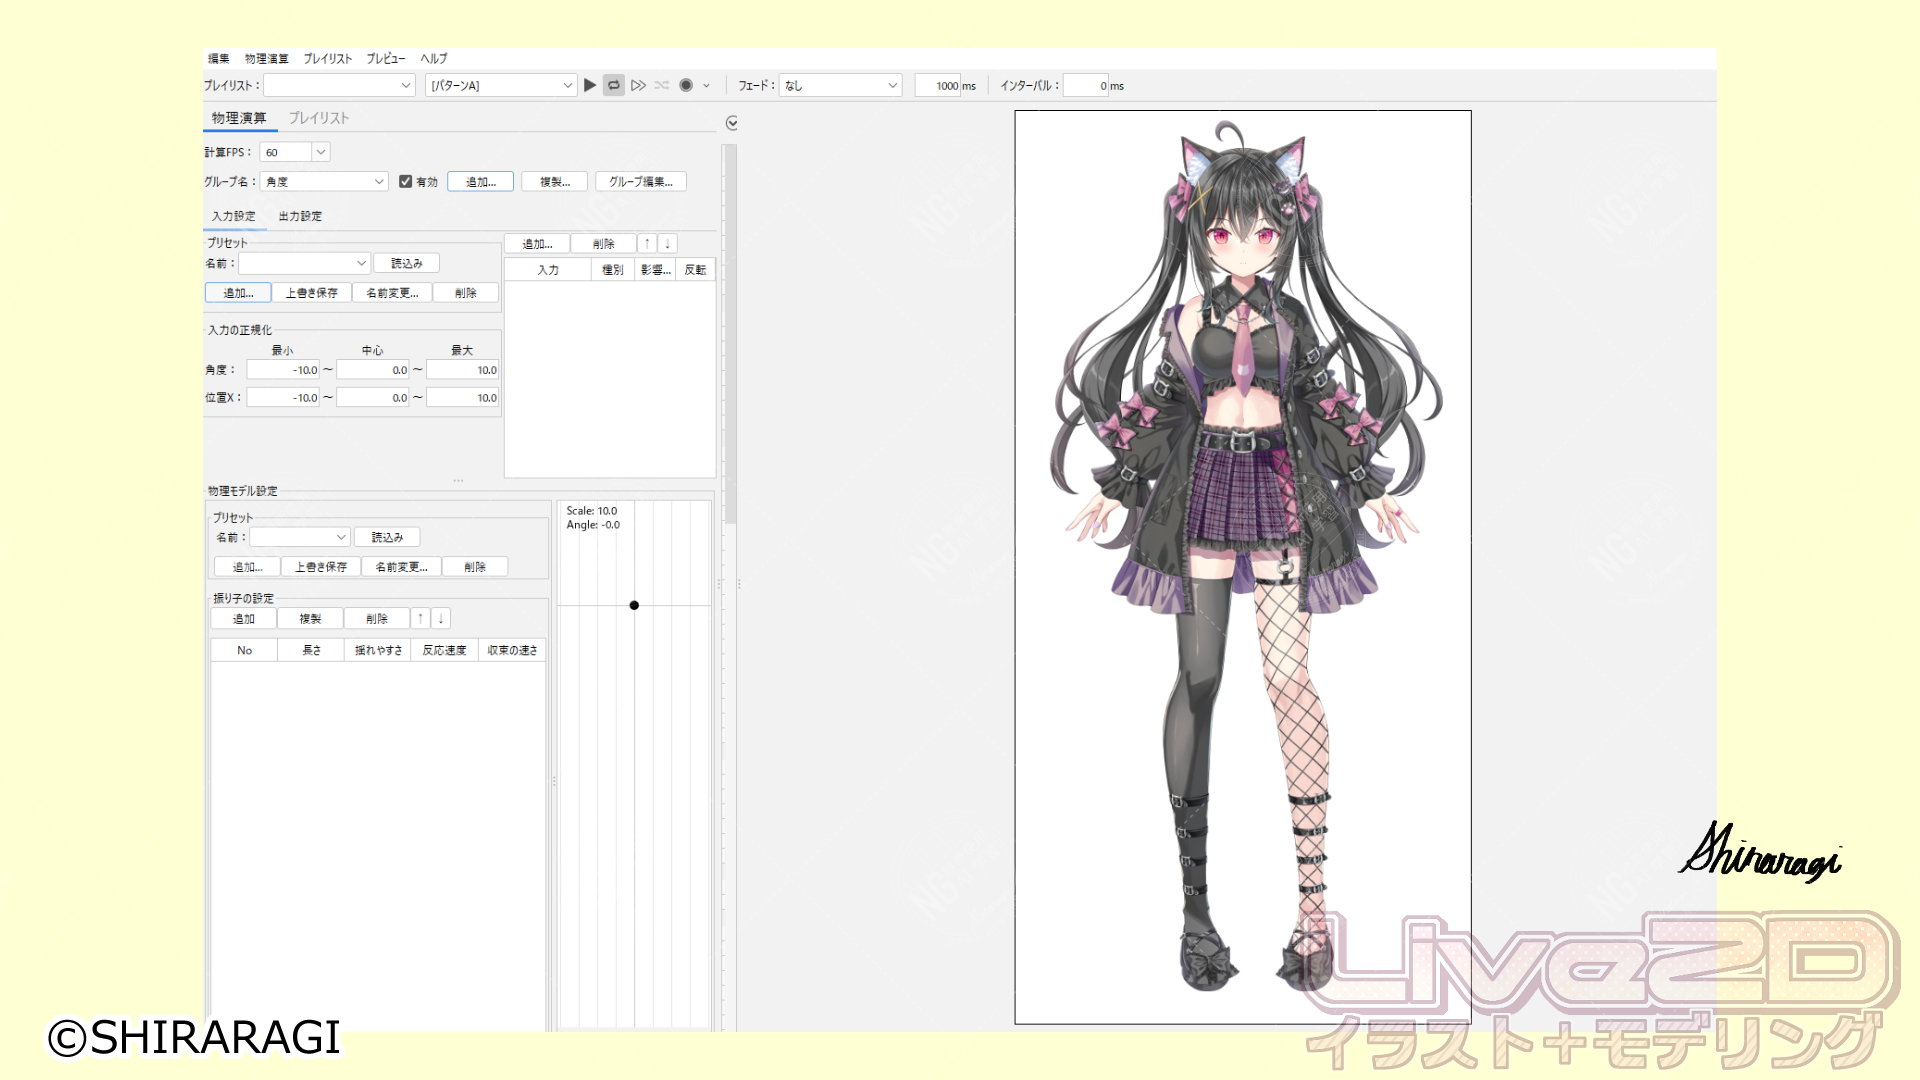Click the shuffle playlist icon

tap(662, 86)
